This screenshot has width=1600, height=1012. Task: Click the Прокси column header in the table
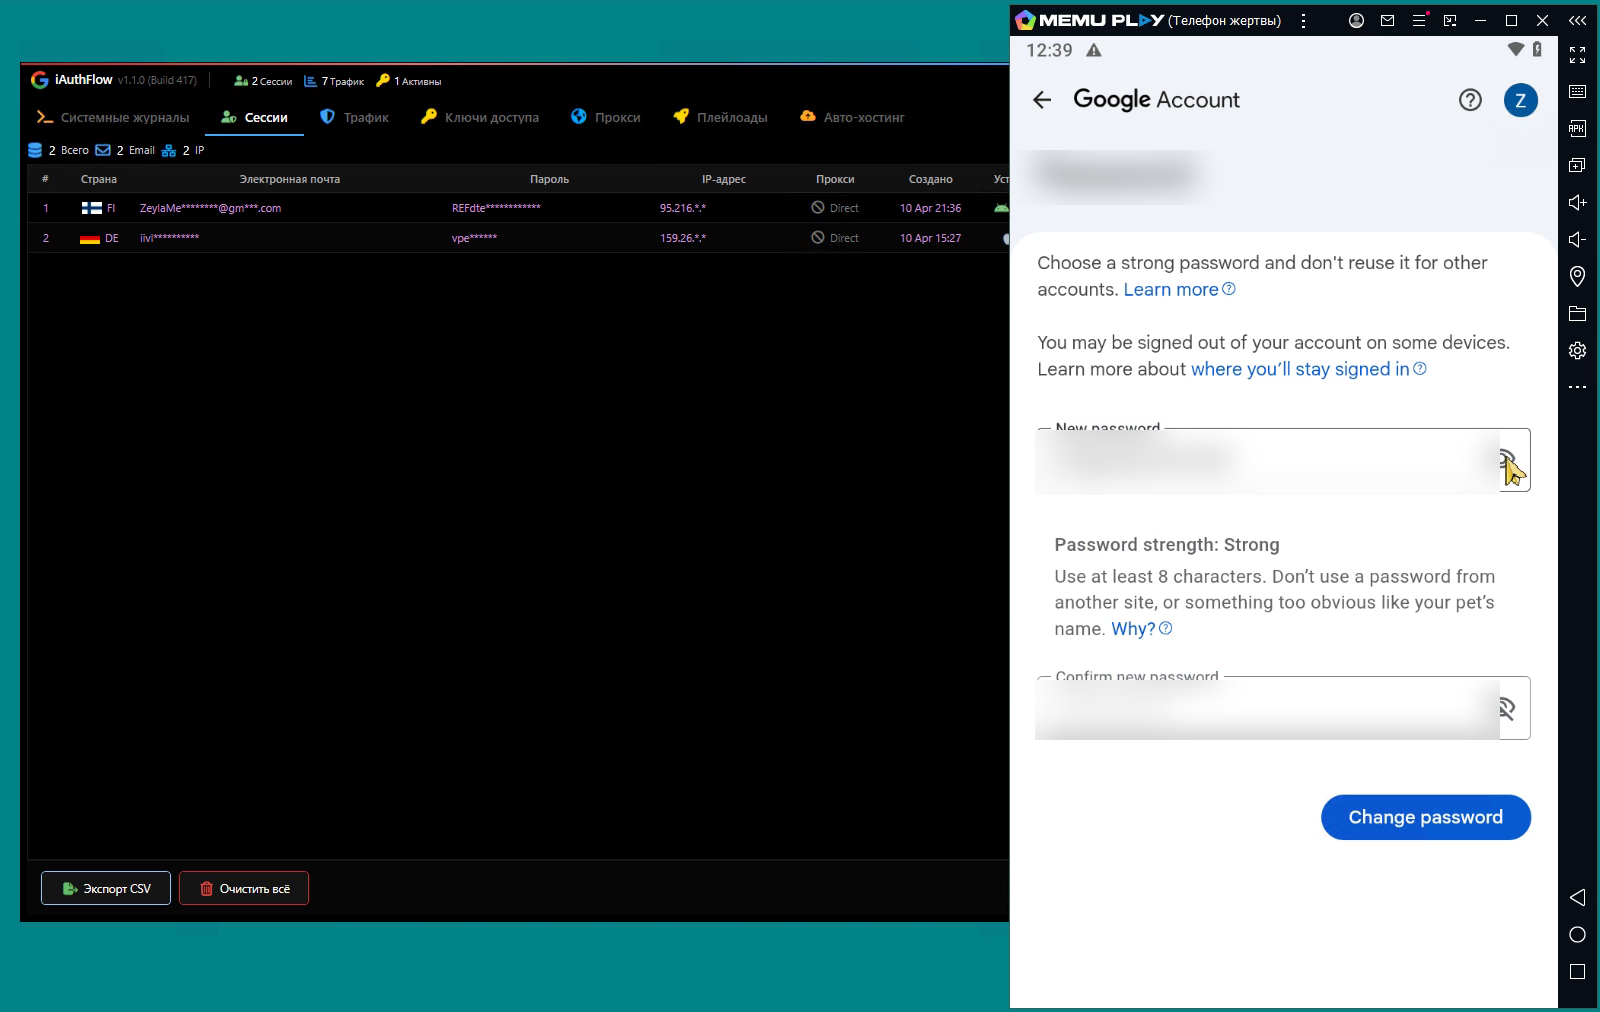[835, 179]
